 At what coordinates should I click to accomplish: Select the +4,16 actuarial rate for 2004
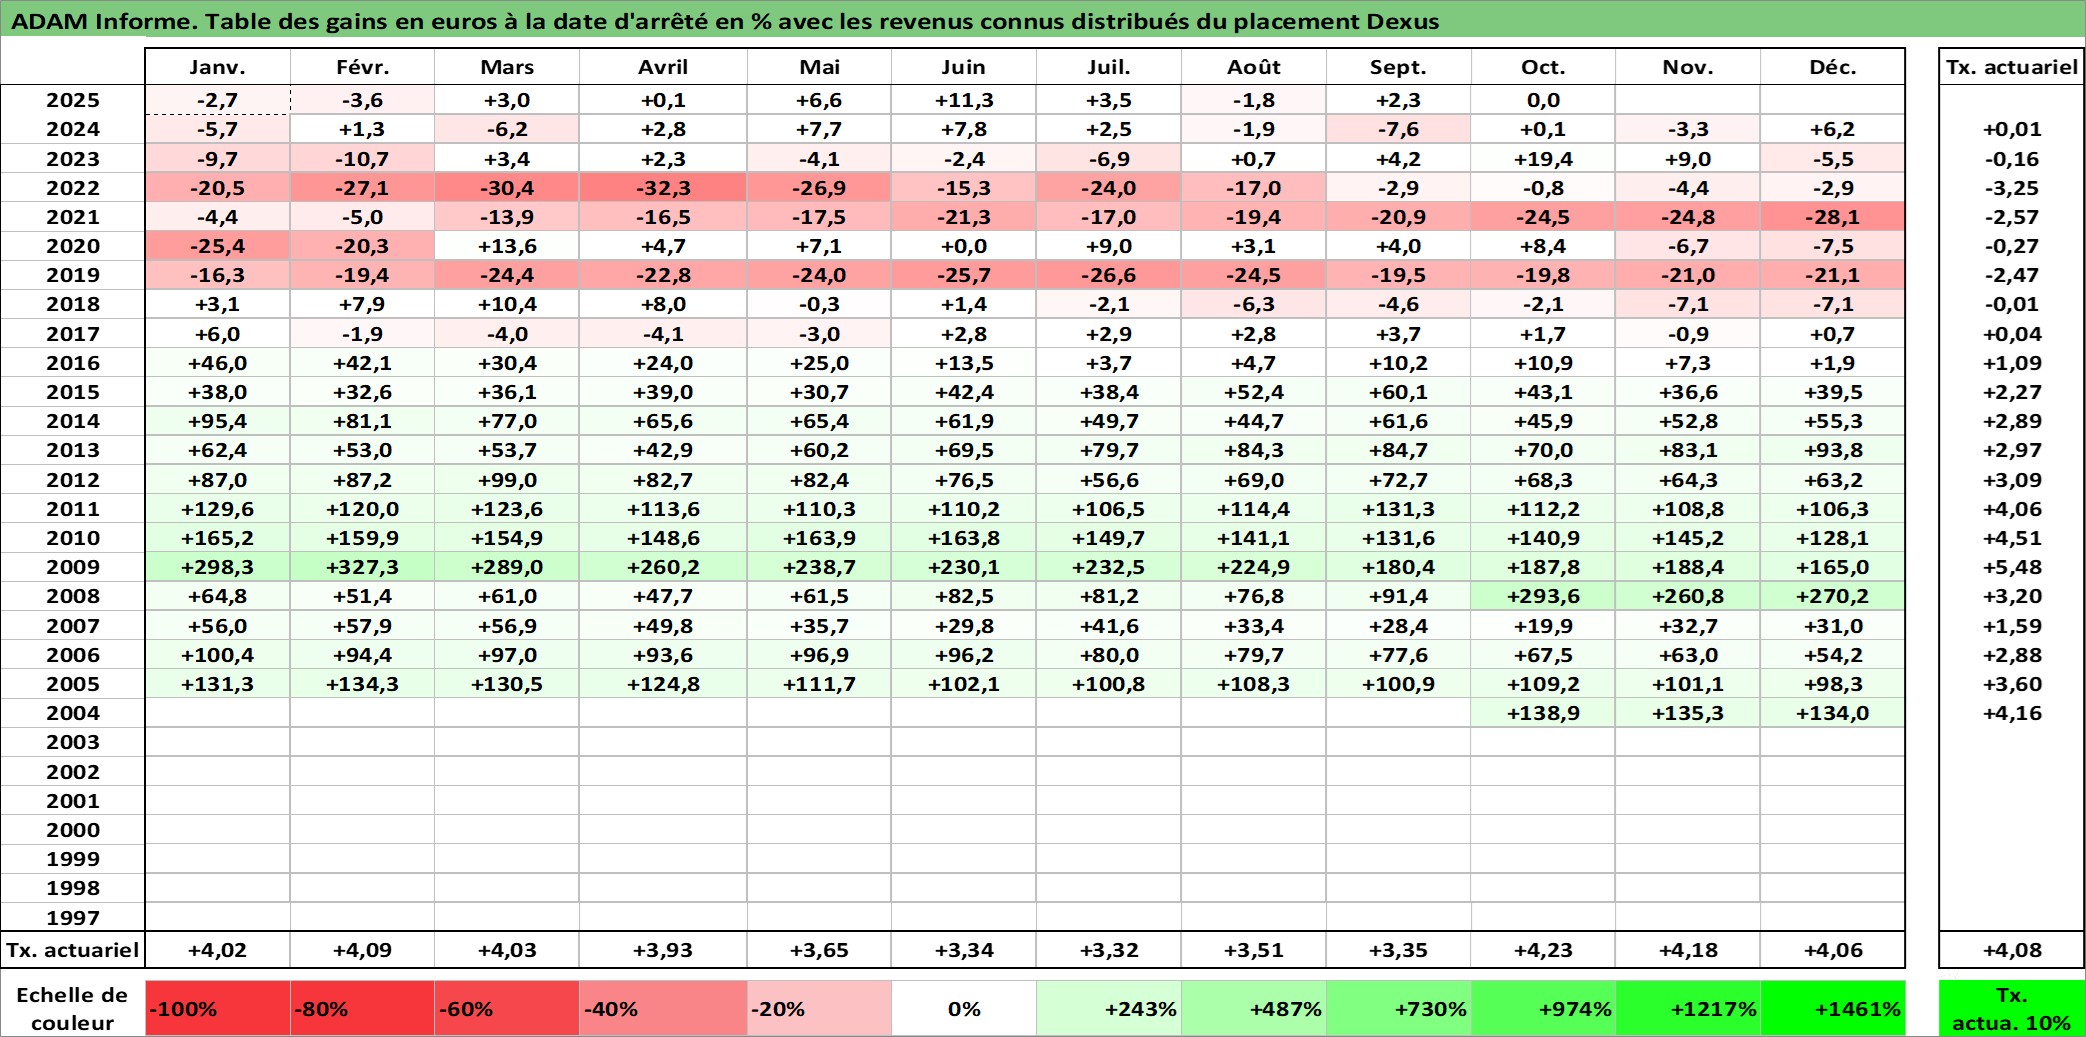tap(2012, 713)
